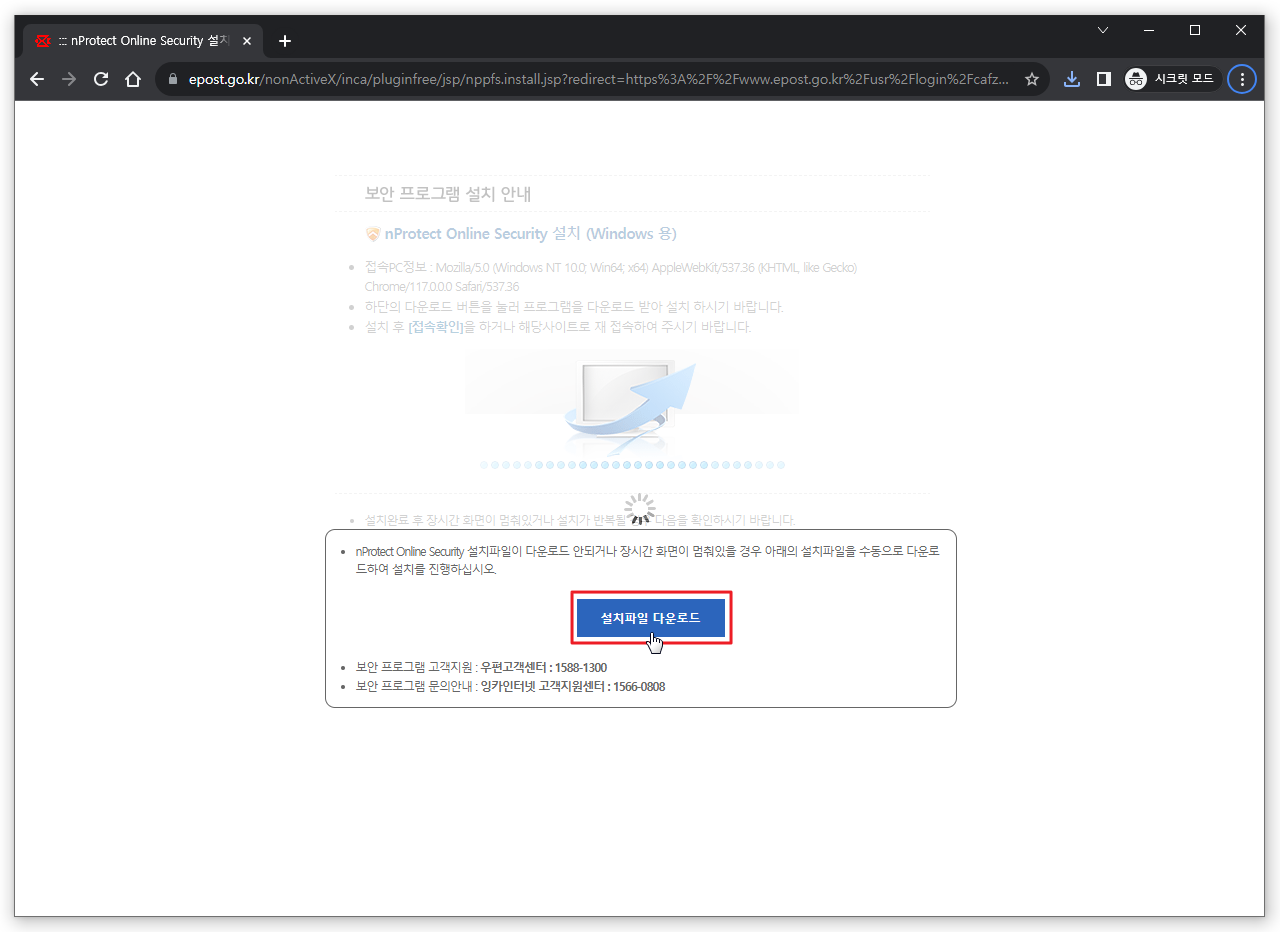Open the 시크릿 모드 incognito indicator

(x=1171, y=79)
